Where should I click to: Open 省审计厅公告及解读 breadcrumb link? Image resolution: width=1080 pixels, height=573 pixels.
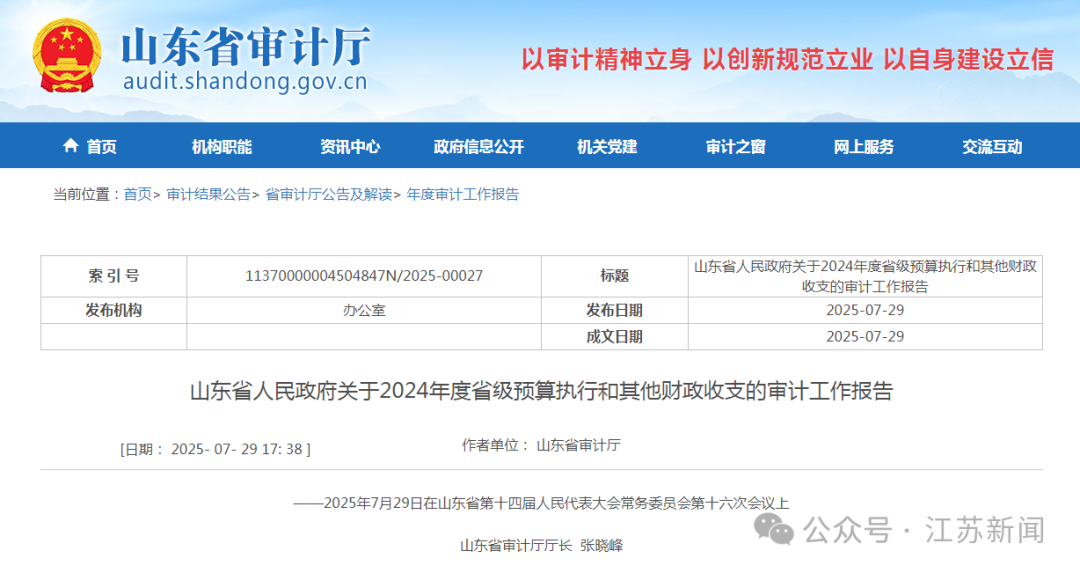[x=328, y=195]
